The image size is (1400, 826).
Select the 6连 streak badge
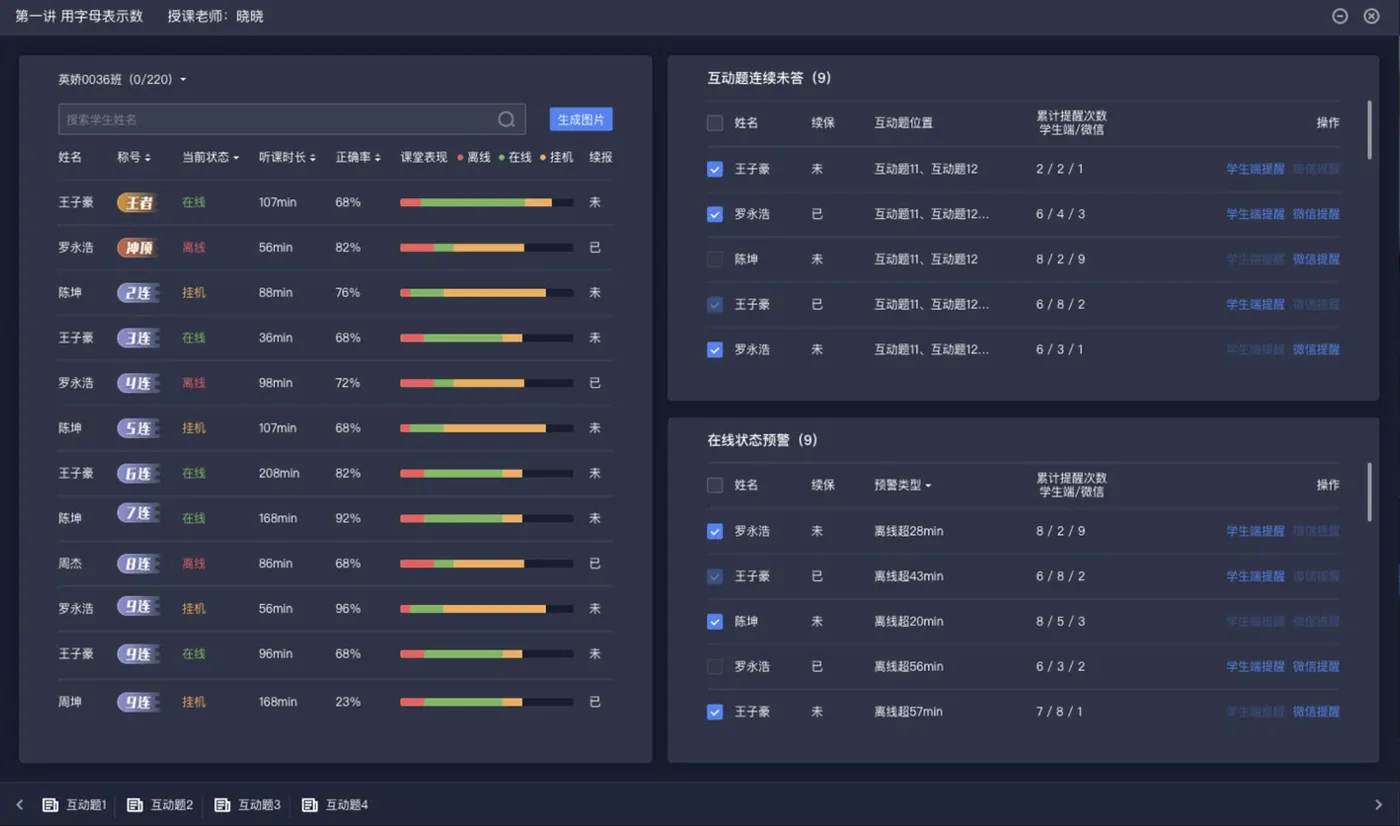[x=137, y=473]
